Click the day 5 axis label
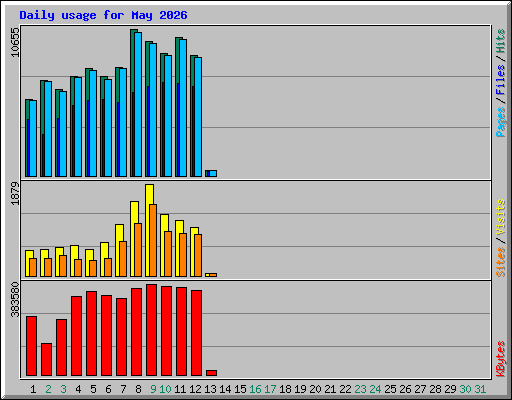Viewport: 512px width, 400px height. point(93,389)
